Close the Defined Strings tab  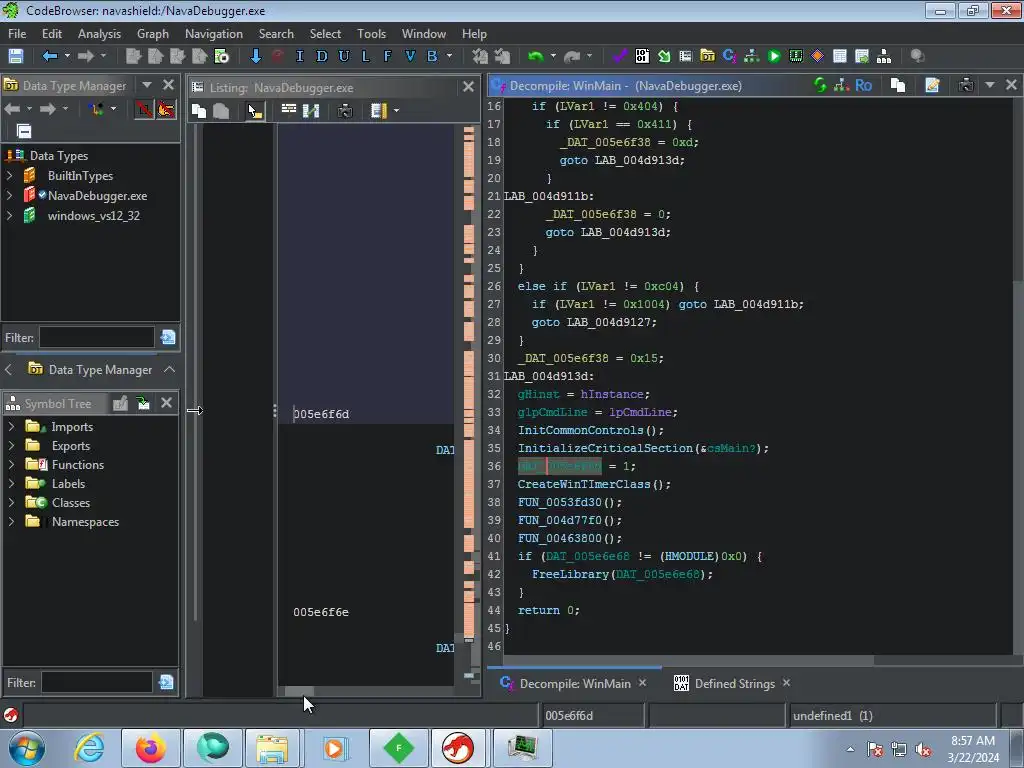click(786, 682)
